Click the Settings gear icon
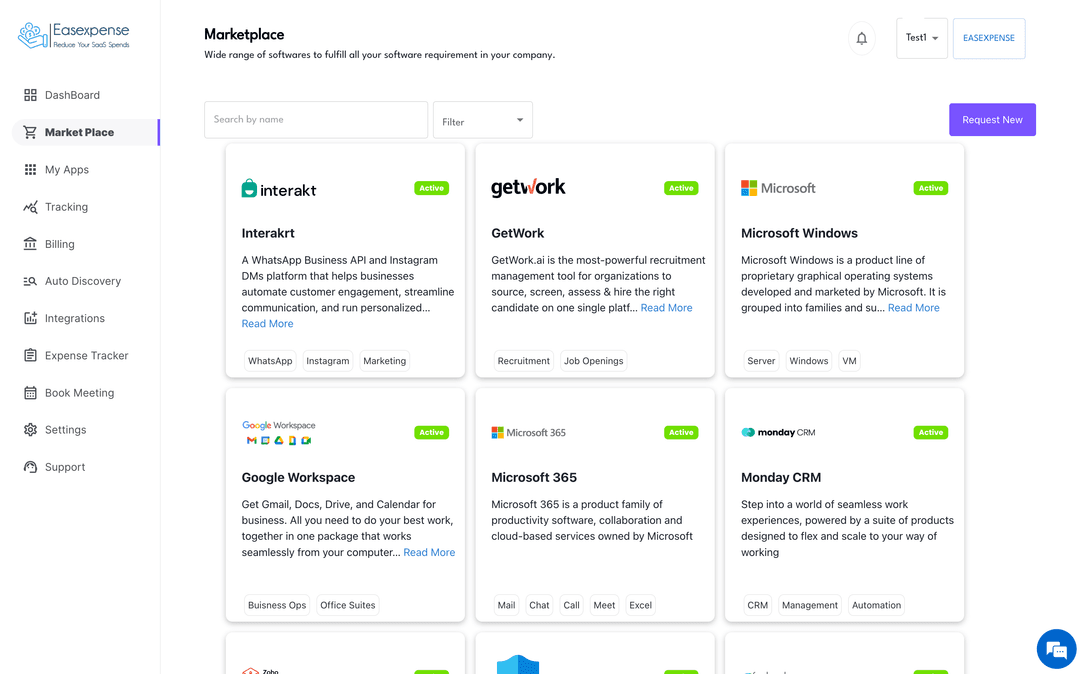The image size is (1080, 674). pyautogui.click(x=30, y=430)
